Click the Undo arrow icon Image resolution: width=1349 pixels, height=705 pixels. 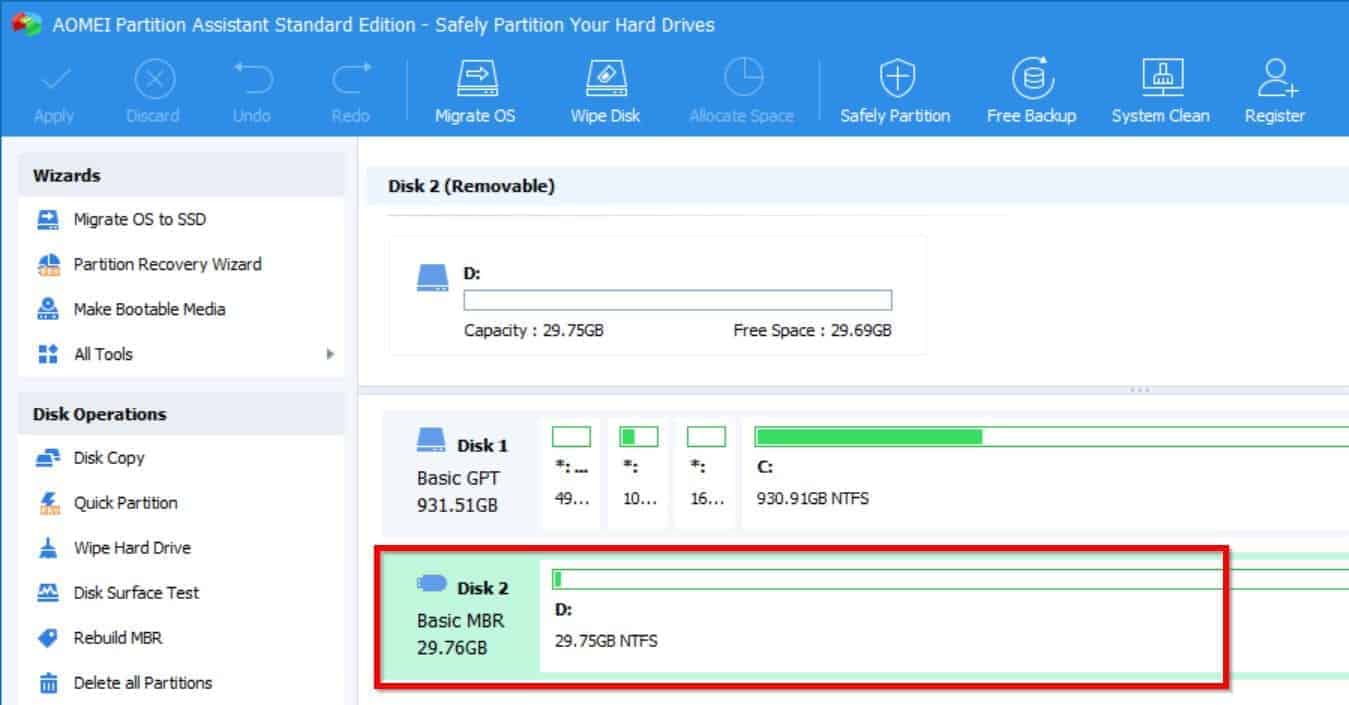pyautogui.click(x=252, y=79)
